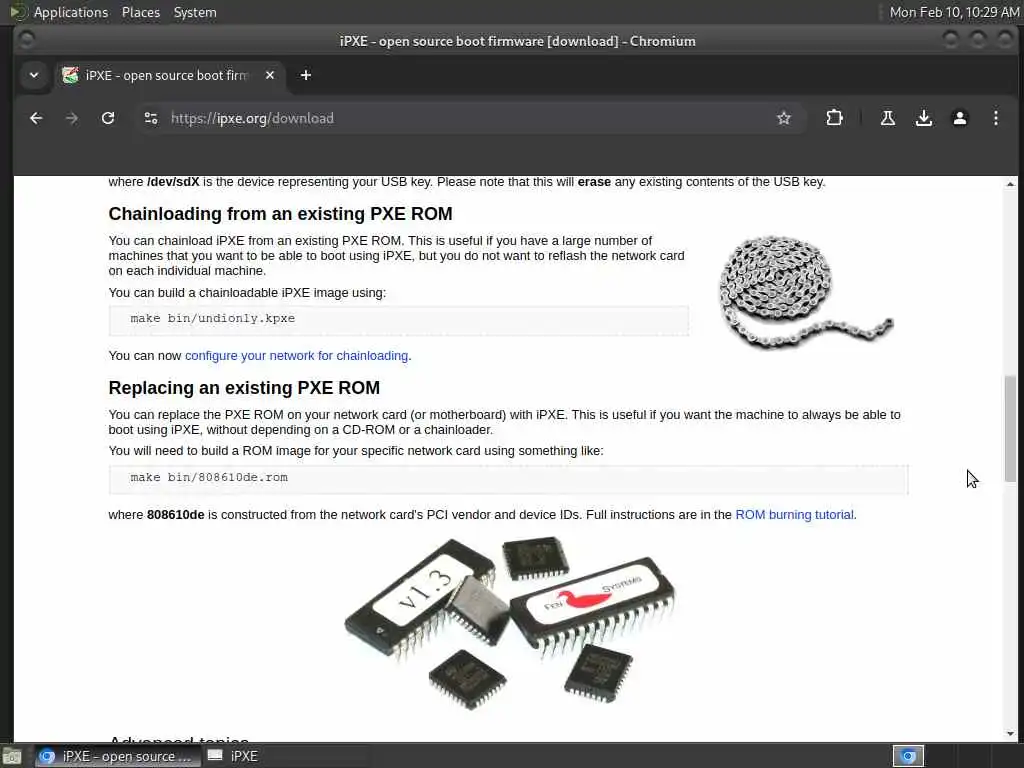
Task: Open Chrome Labs flask icon
Action: click(x=888, y=118)
